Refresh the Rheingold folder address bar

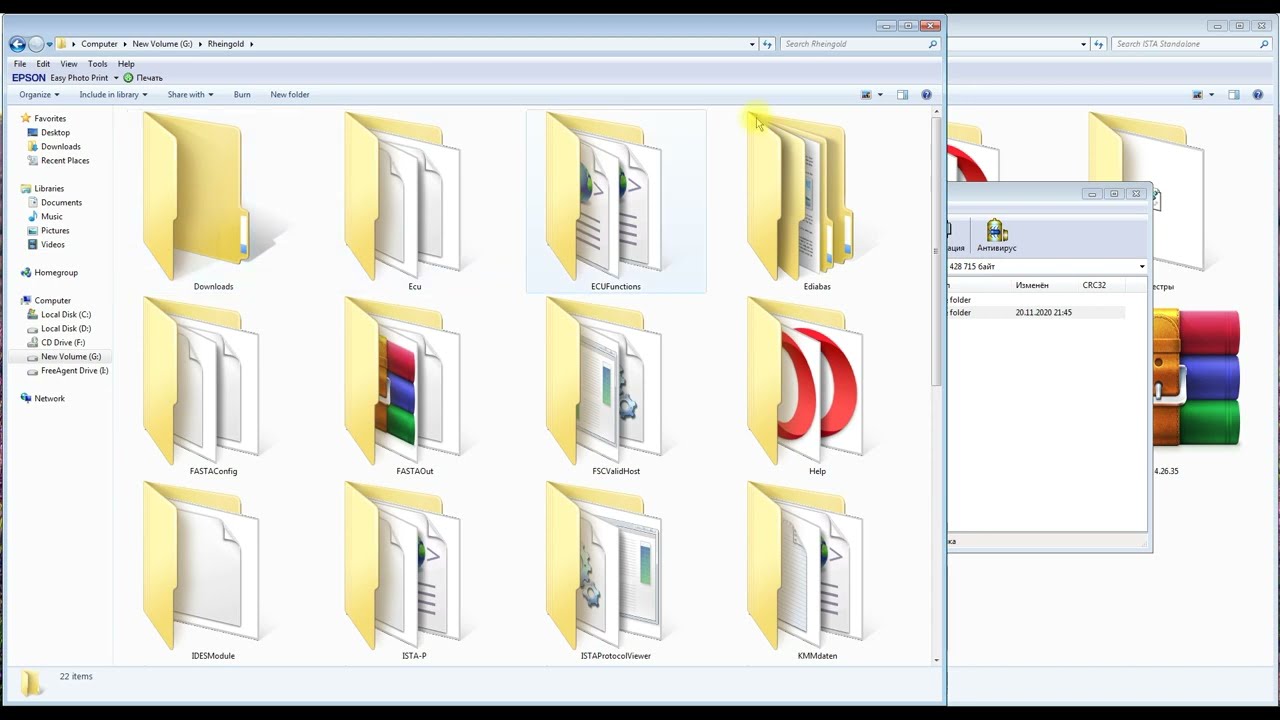point(767,44)
